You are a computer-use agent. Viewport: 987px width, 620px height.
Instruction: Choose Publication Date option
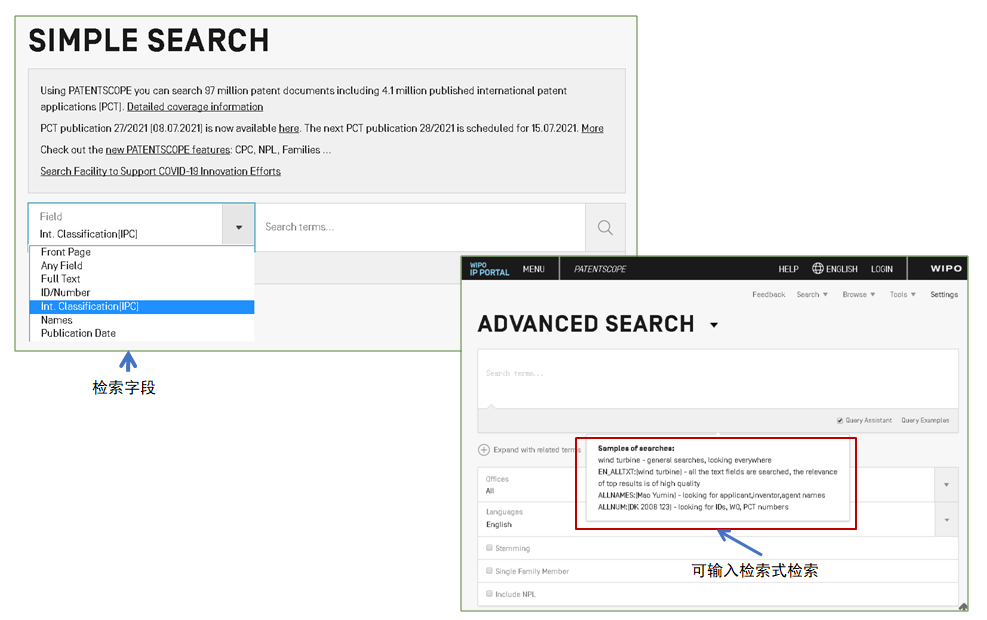[x=78, y=333]
